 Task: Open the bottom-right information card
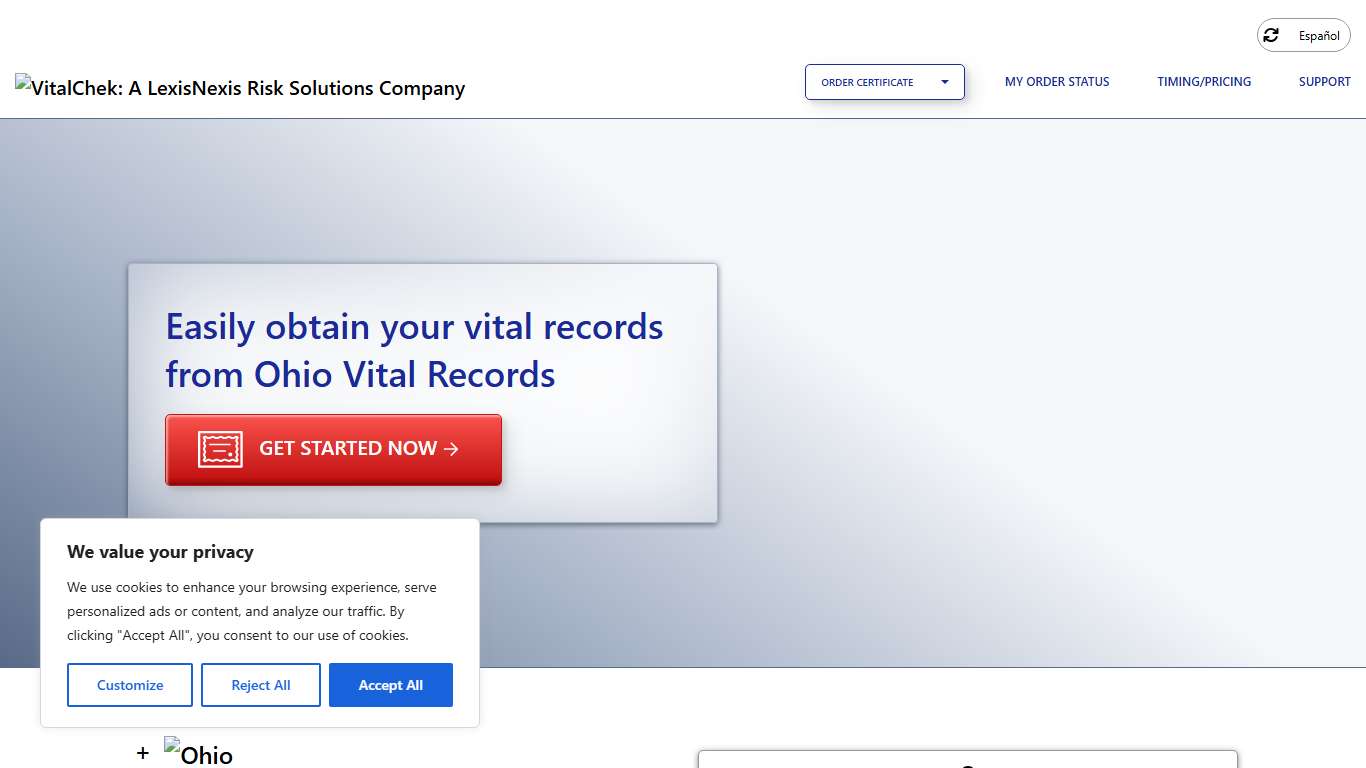coord(968,762)
